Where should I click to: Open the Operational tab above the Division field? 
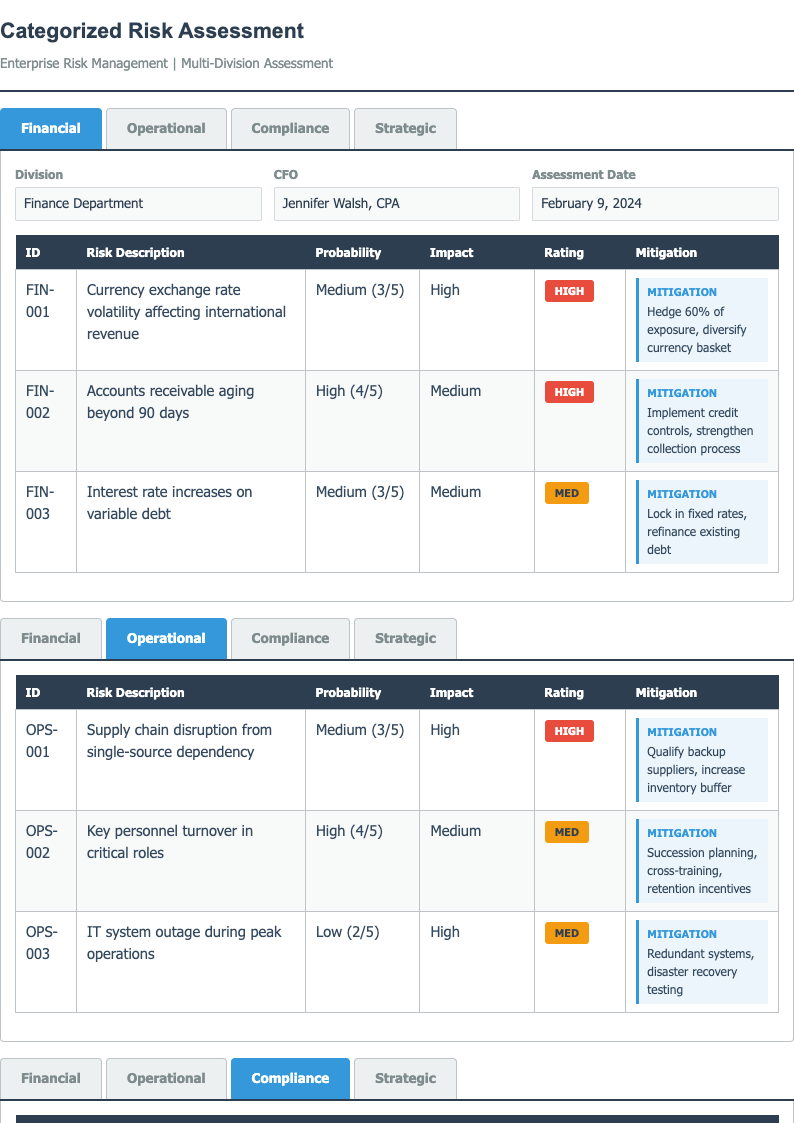click(x=166, y=129)
